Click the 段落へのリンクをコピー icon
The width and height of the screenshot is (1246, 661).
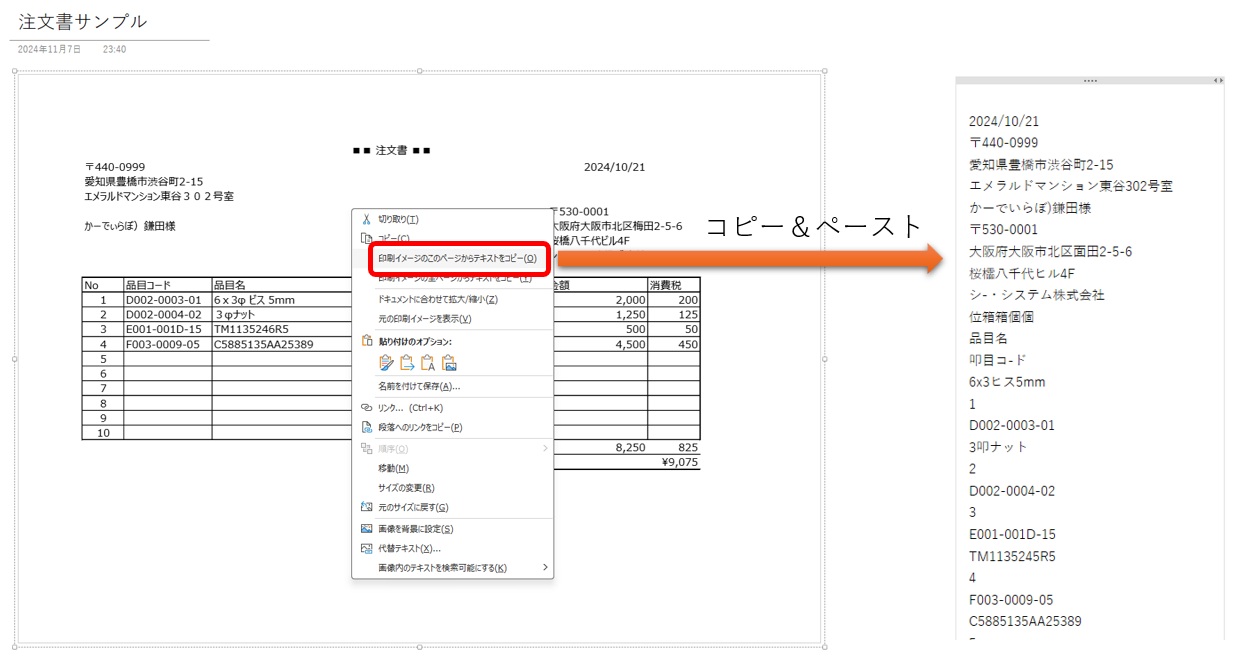pos(366,428)
